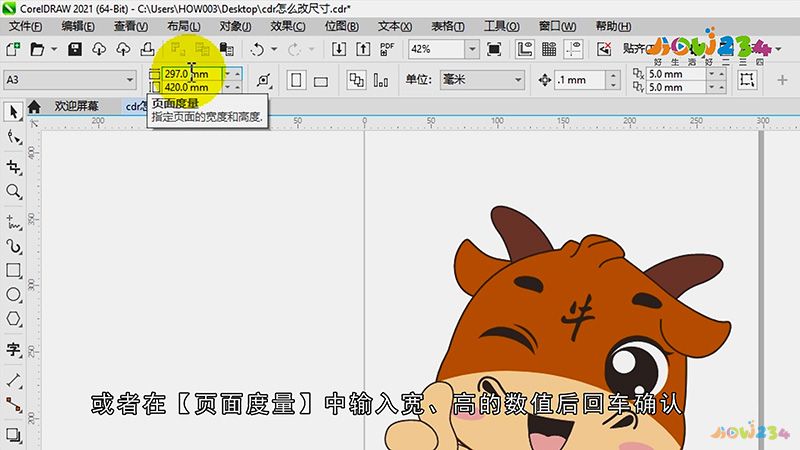Image resolution: width=800 pixels, height=450 pixels.
Task: Click the 42% zoom level field
Action: (437, 49)
